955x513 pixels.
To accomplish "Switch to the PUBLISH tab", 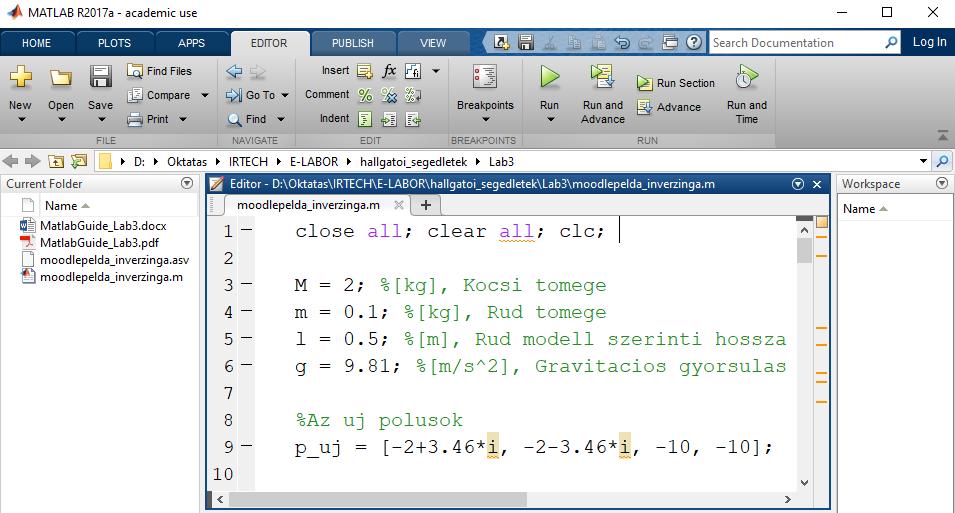I will coord(353,43).
